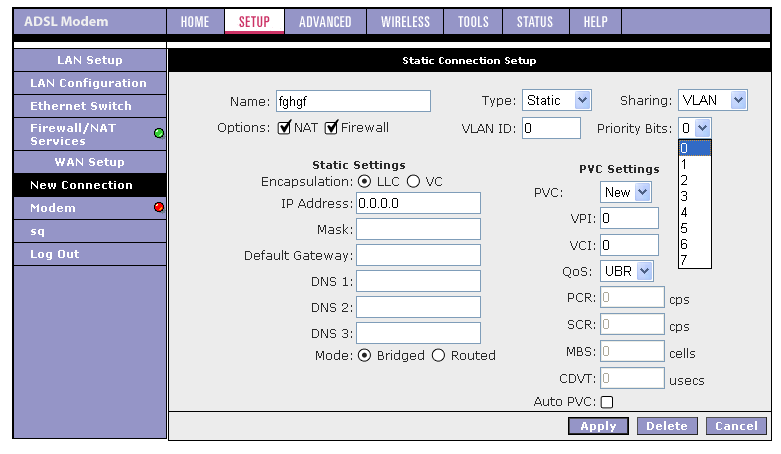Click the IP Address field
The width and height of the screenshot is (781, 454).
pos(418,203)
